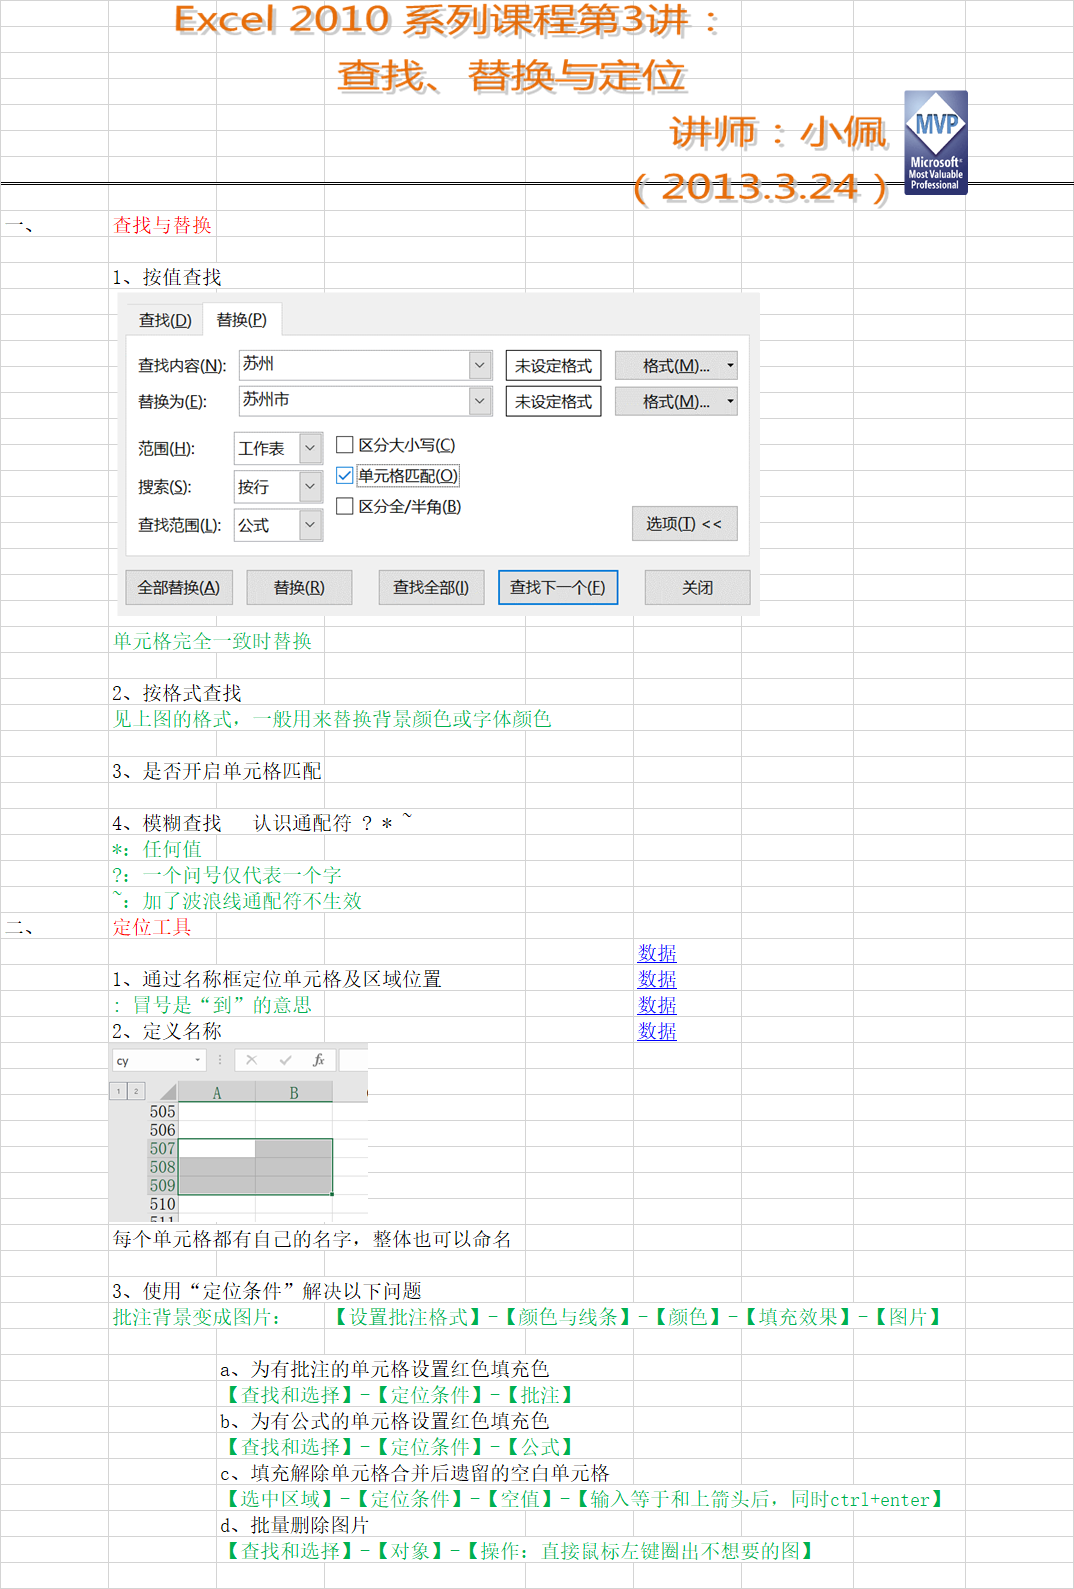Click the text 2、按格式查找
Image resolution: width=1074 pixels, height=1589 pixels.
[177, 693]
